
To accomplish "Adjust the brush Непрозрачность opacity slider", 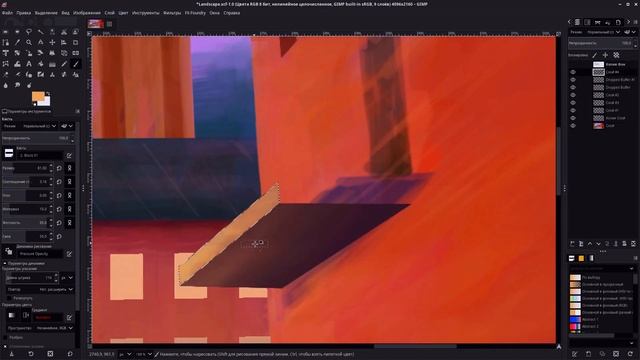I will pos(38,138).
